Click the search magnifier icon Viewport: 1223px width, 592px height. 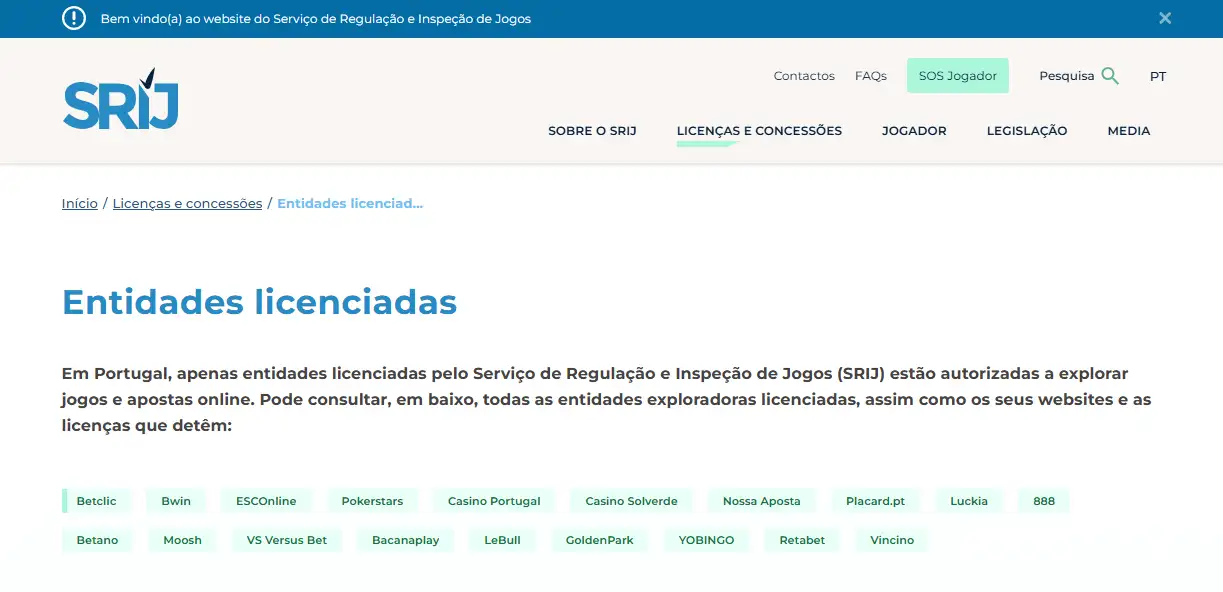pyautogui.click(x=1110, y=76)
